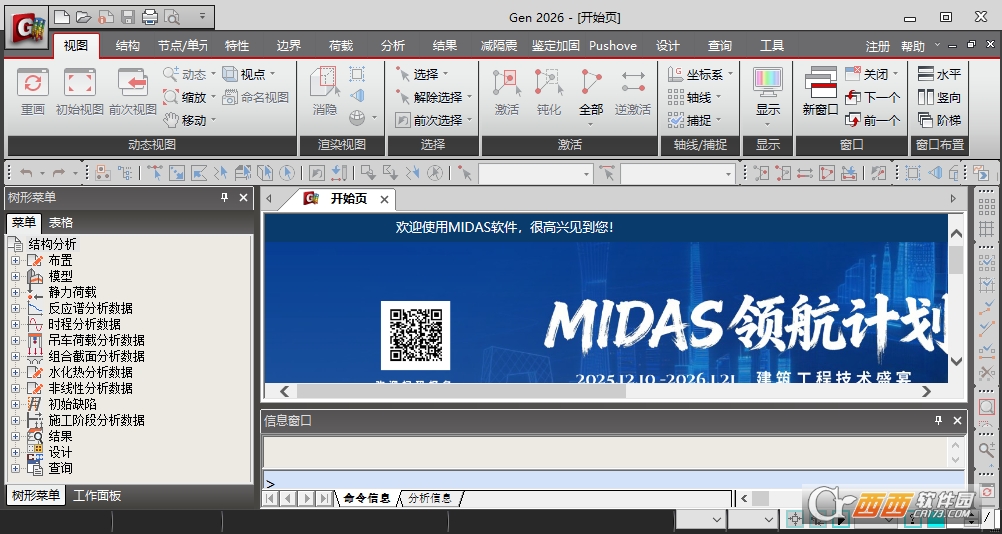Open the Pushover ribbon tab
The image size is (1002, 534).
[x=613, y=45]
